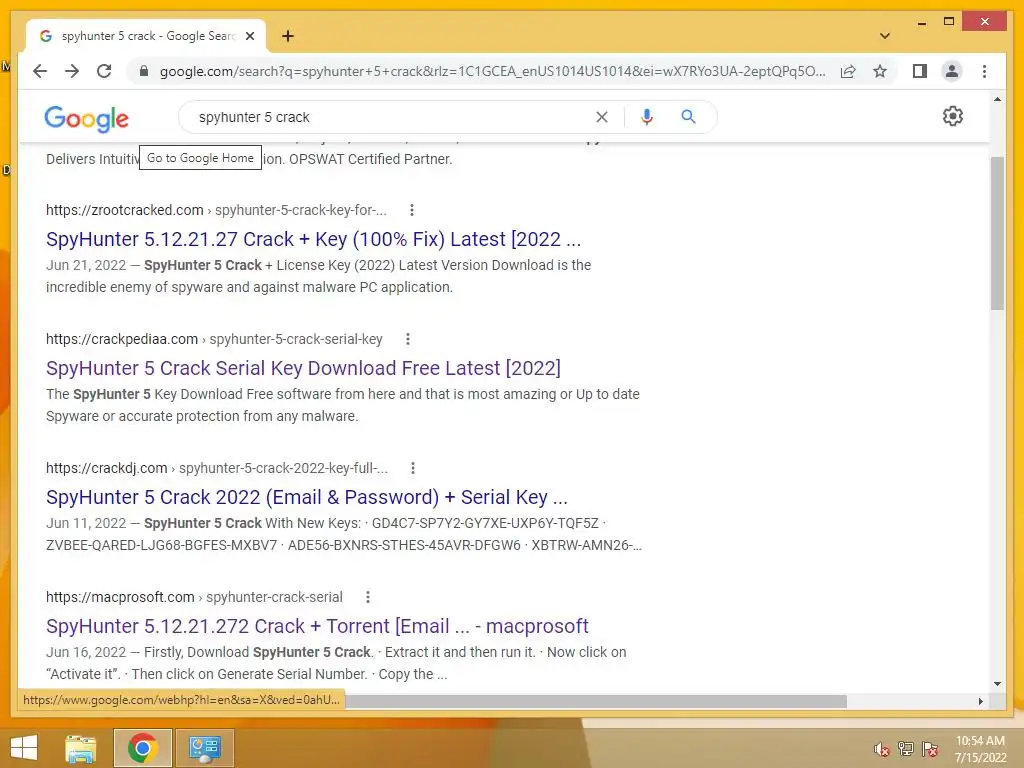Image resolution: width=1024 pixels, height=768 pixels.
Task: Click the horizontal scroll right arrow
Action: pyautogui.click(x=980, y=701)
